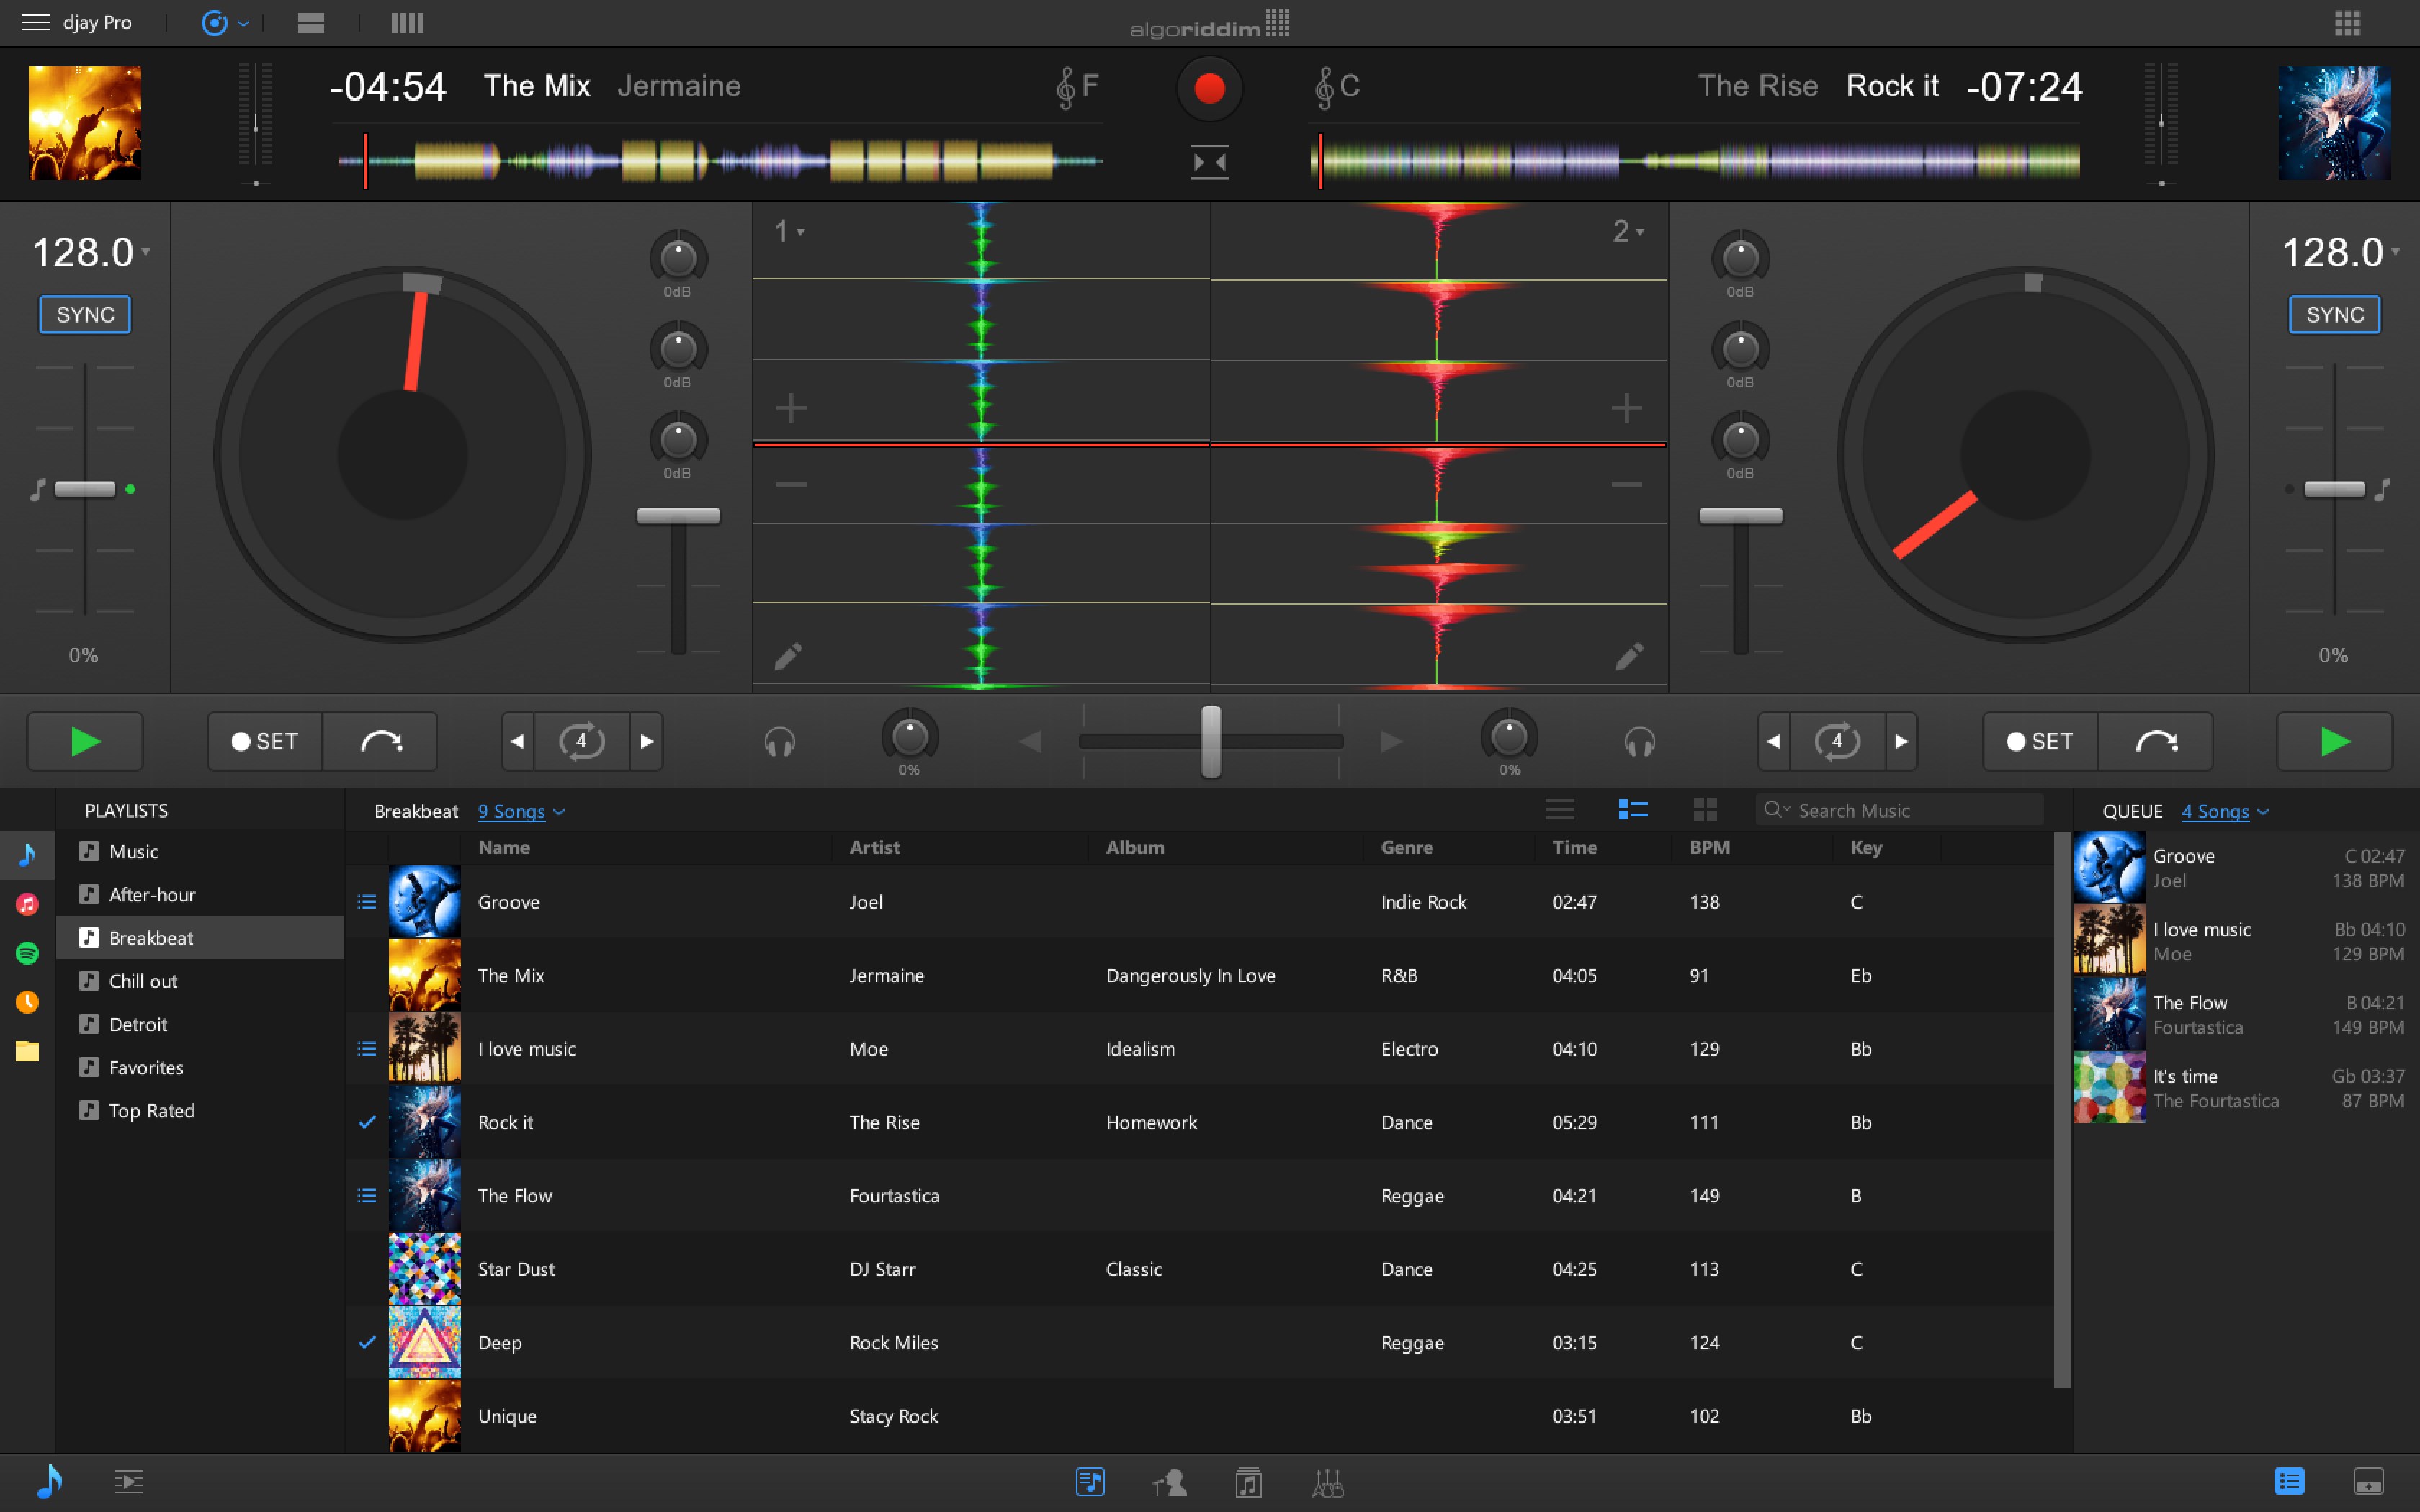
Task: Switch to four-deck view in the top bar
Action: pos(407,23)
